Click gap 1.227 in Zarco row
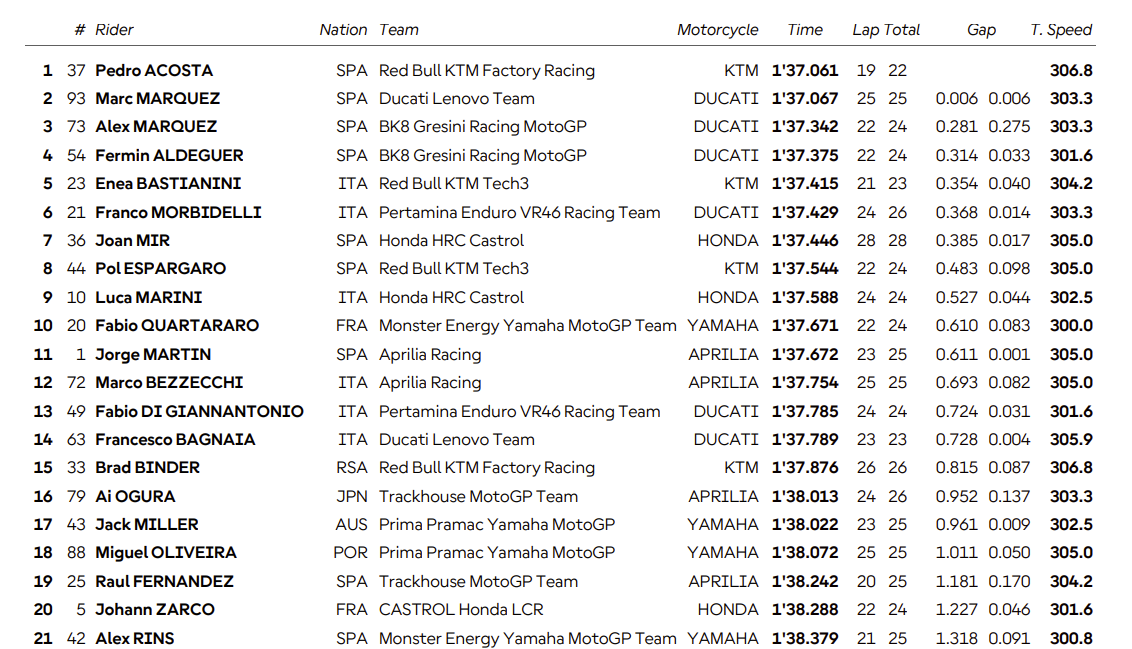Image resolution: width=1132 pixels, height=649 pixels. 957,610
